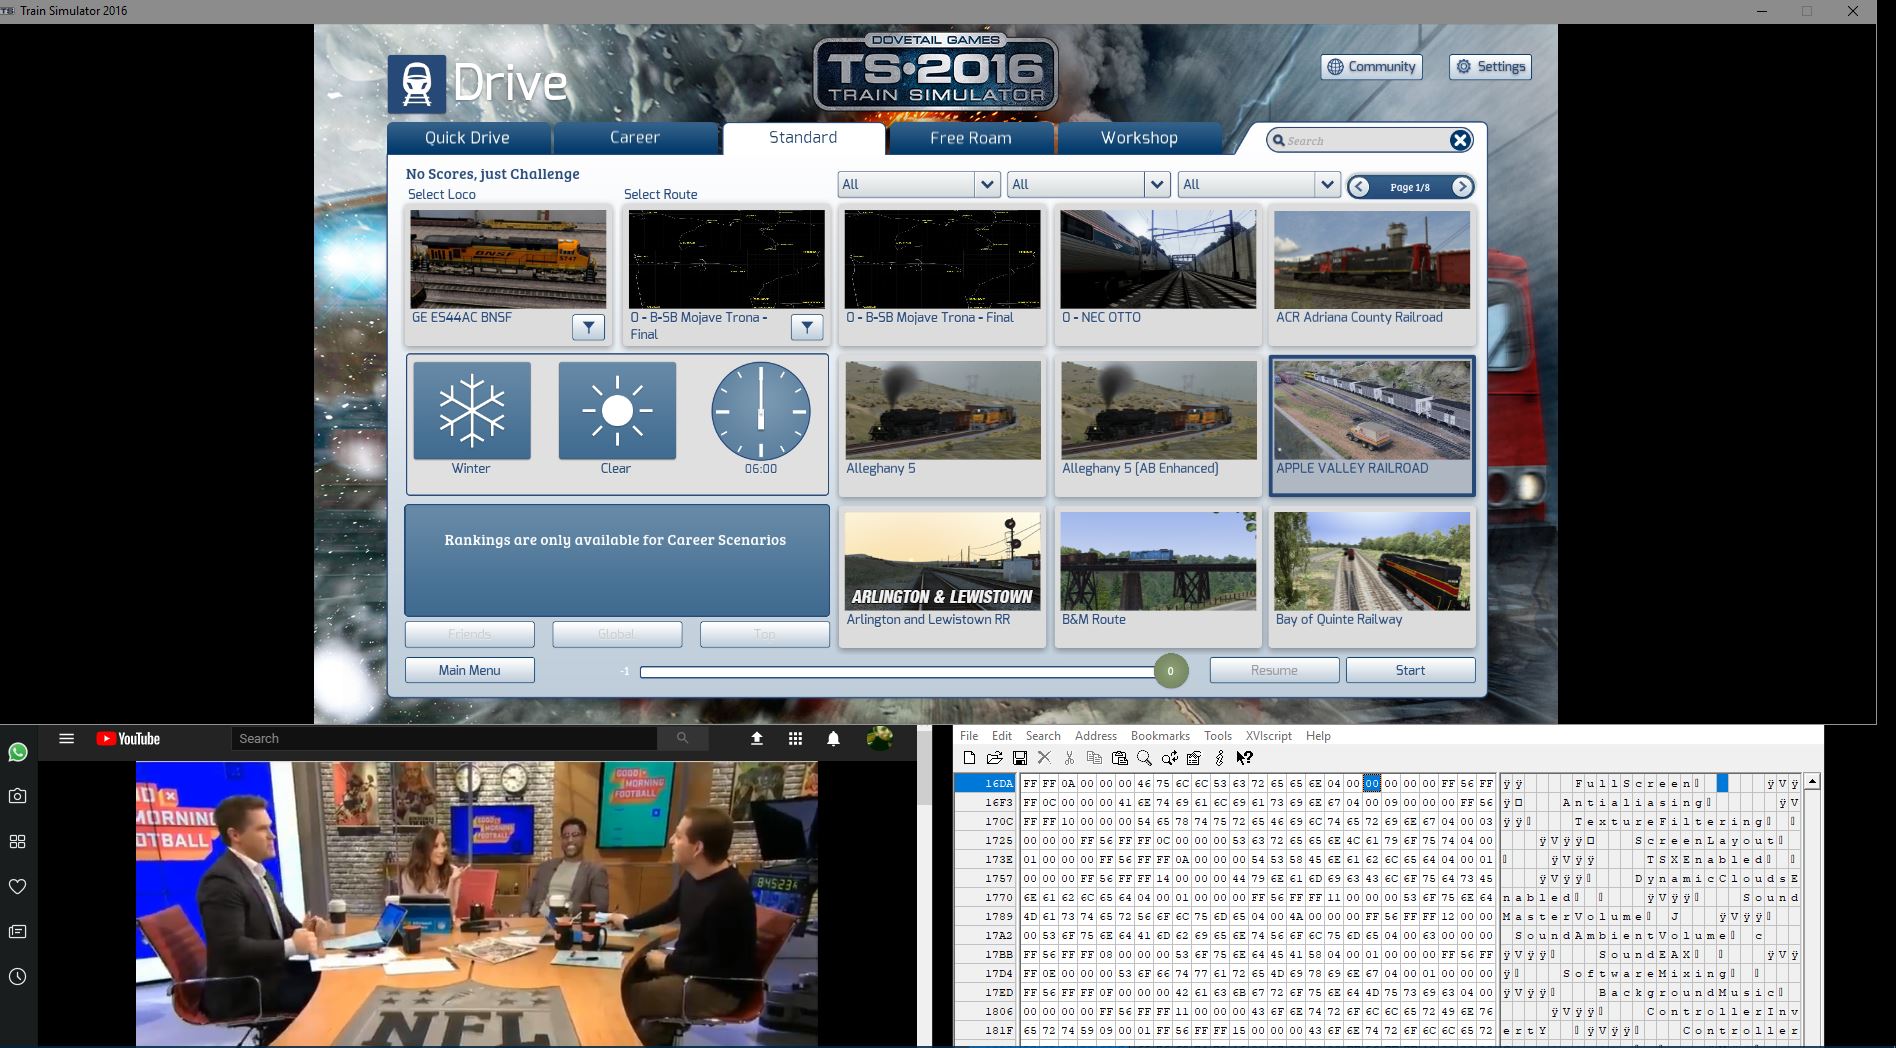1896x1048 pixels.
Task: Switch to the Quick Drive tab
Action: coord(468,138)
